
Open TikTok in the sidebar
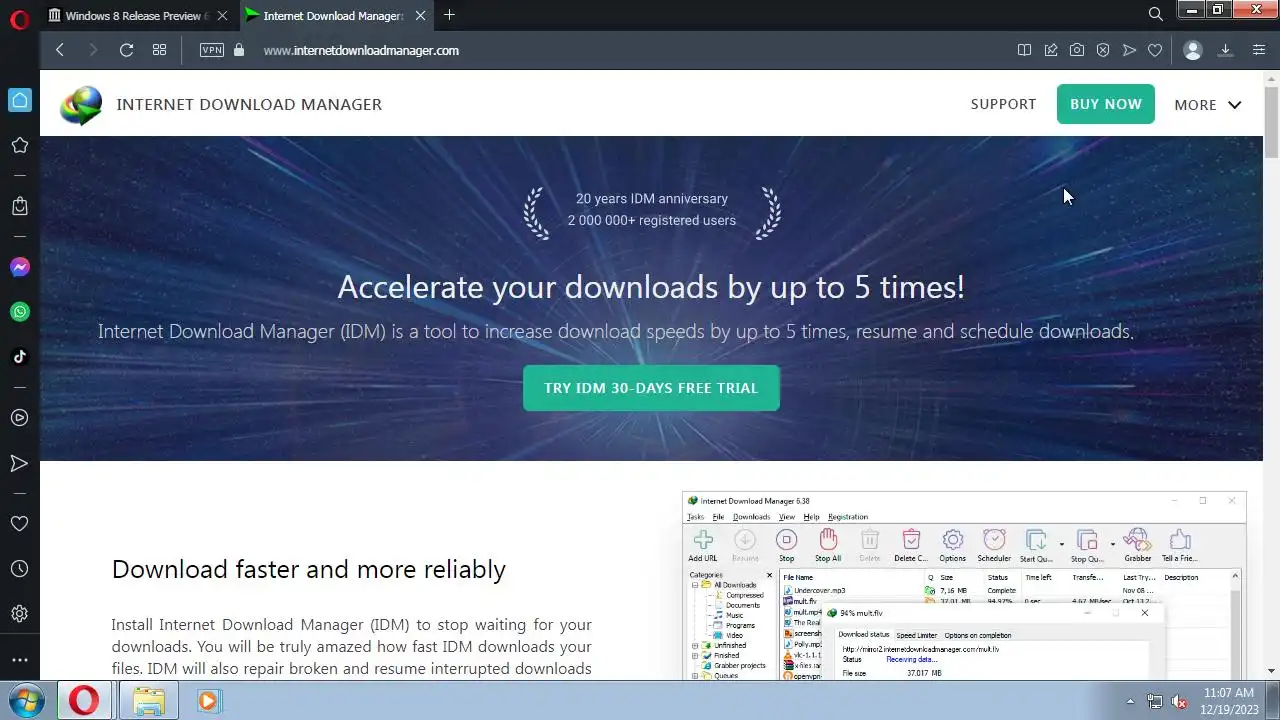click(19, 357)
